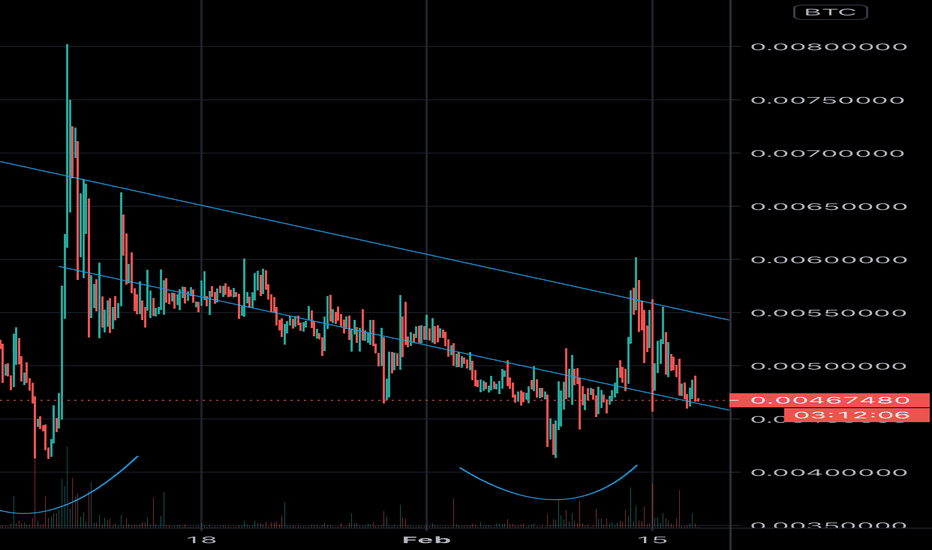
Task: Click the Feb date label on time axis
Action: tap(426, 540)
